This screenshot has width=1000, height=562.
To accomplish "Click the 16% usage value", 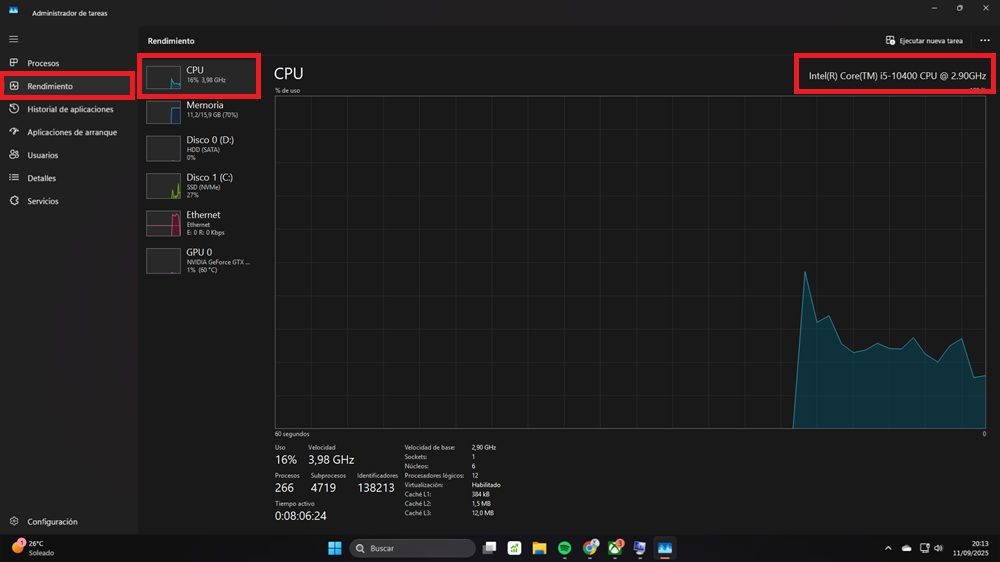I will point(286,459).
